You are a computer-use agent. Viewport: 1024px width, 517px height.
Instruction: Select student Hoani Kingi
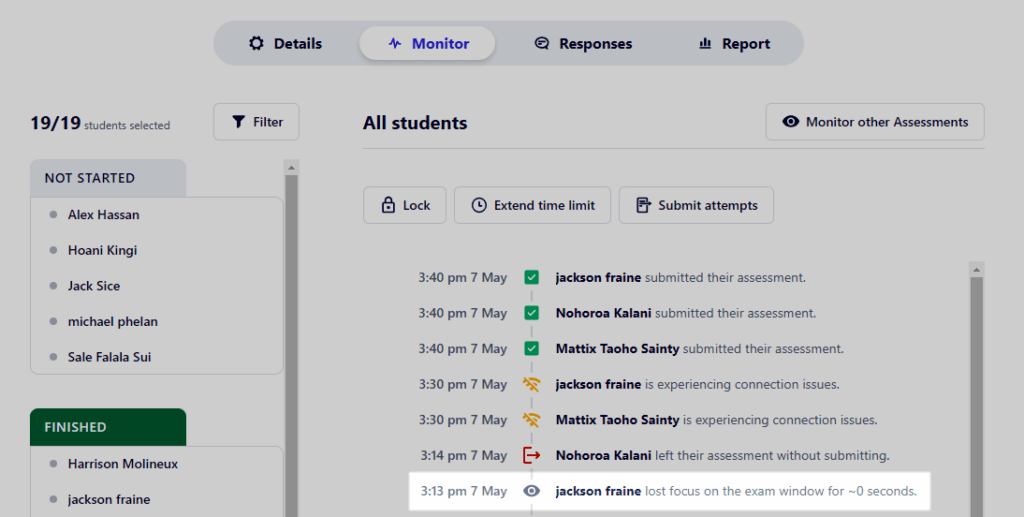(x=103, y=251)
